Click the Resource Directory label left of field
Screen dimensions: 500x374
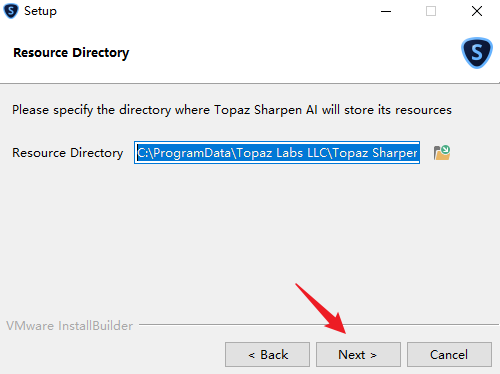tap(68, 153)
